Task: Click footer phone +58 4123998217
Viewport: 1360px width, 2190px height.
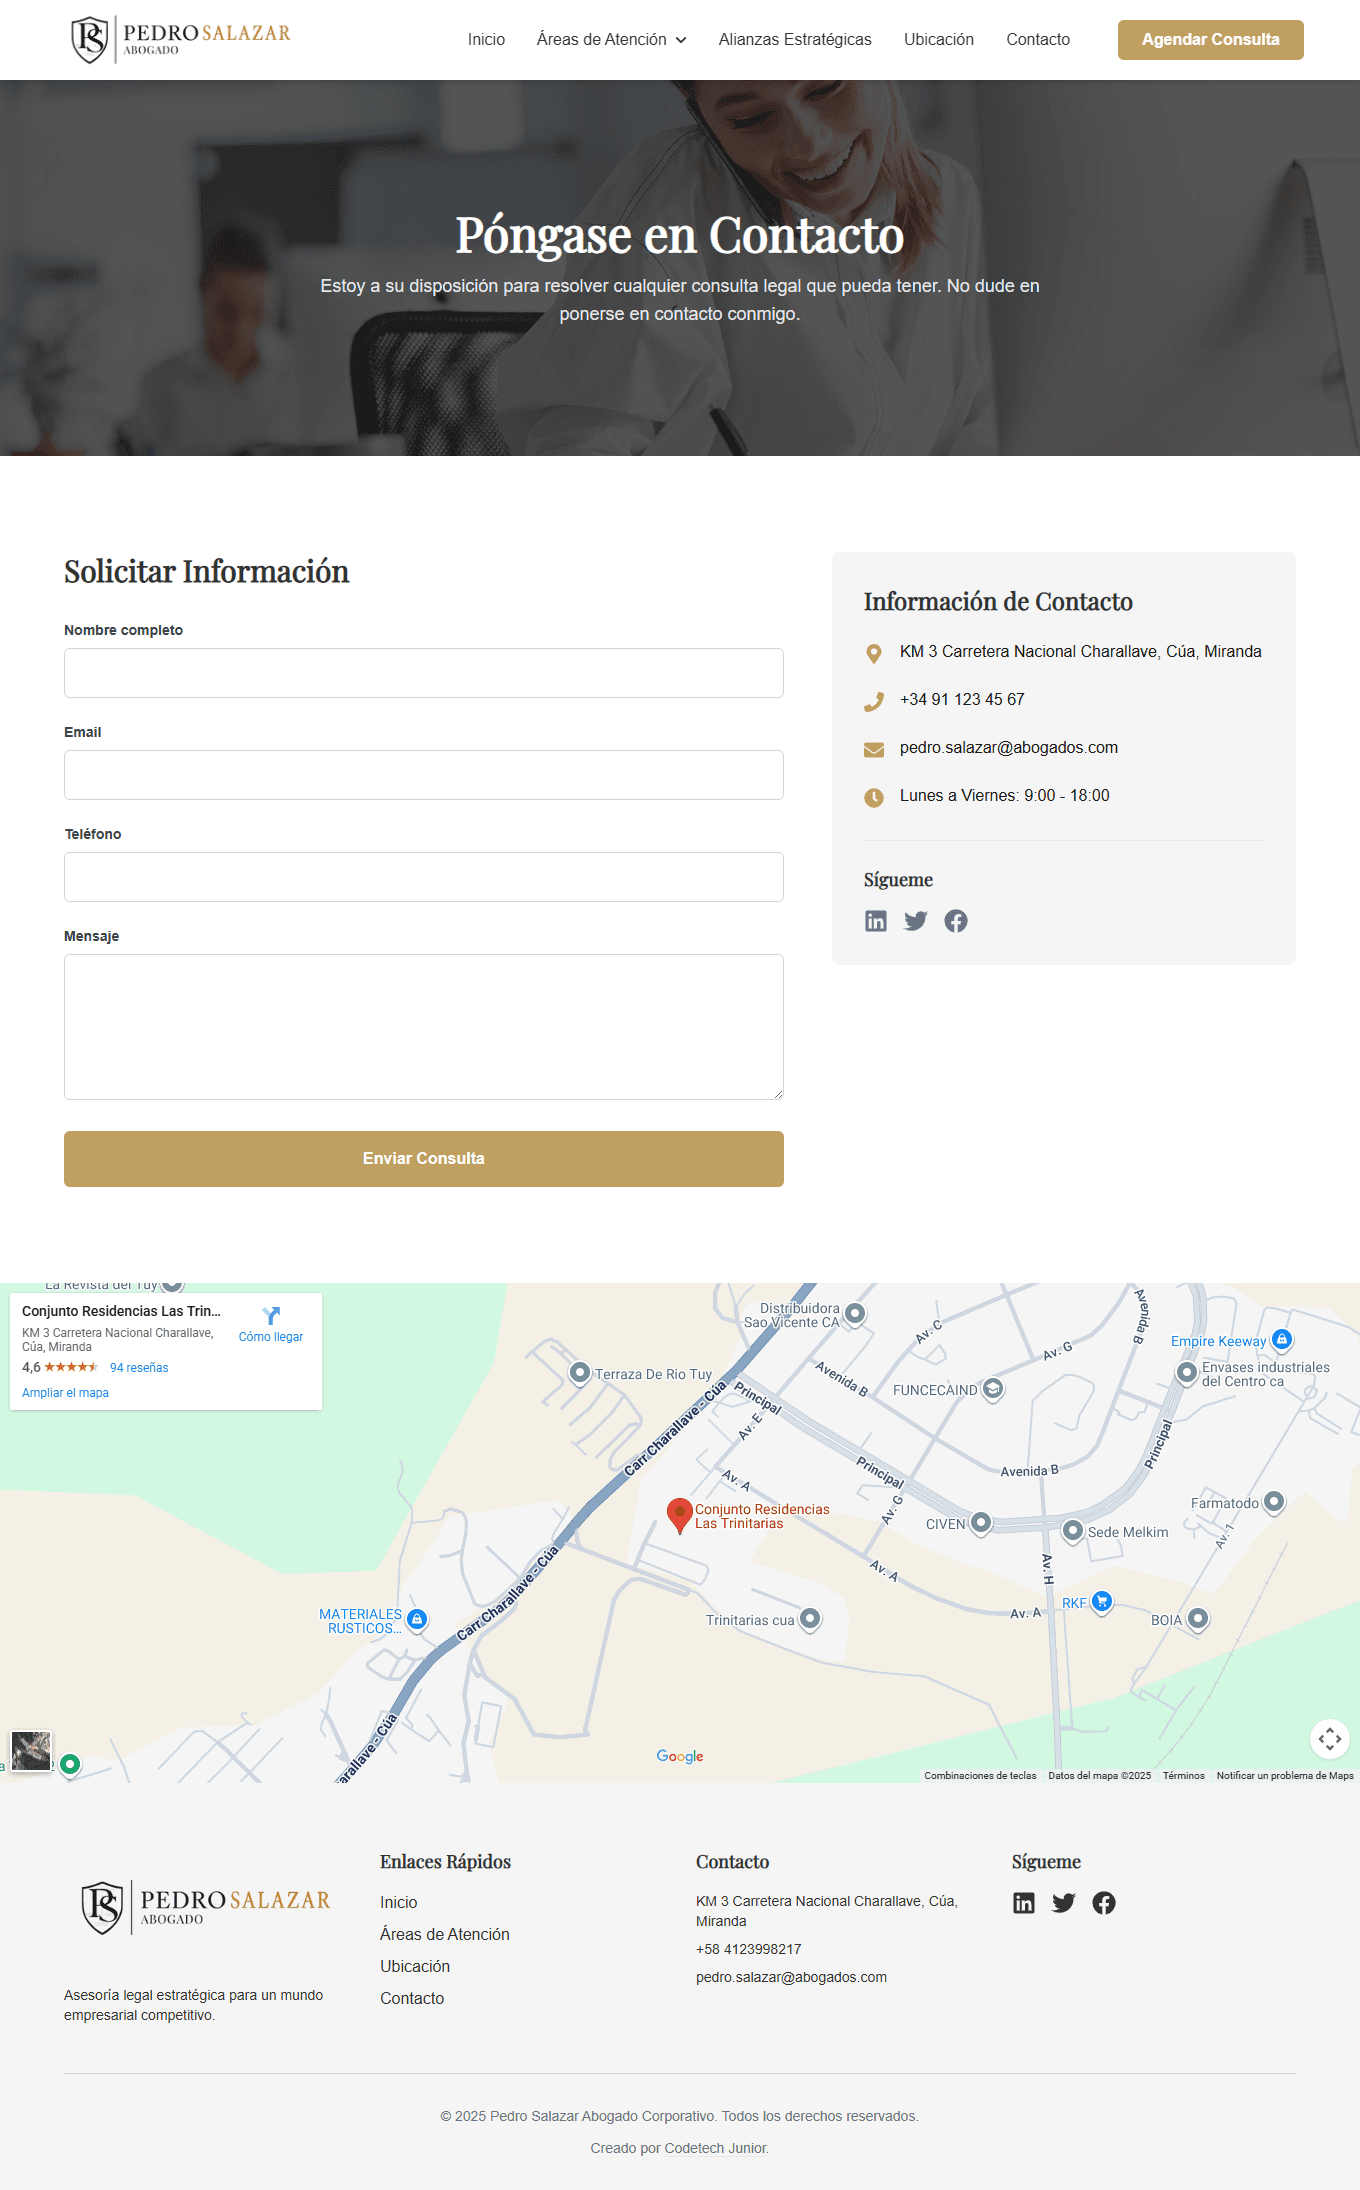Action: 749,1949
